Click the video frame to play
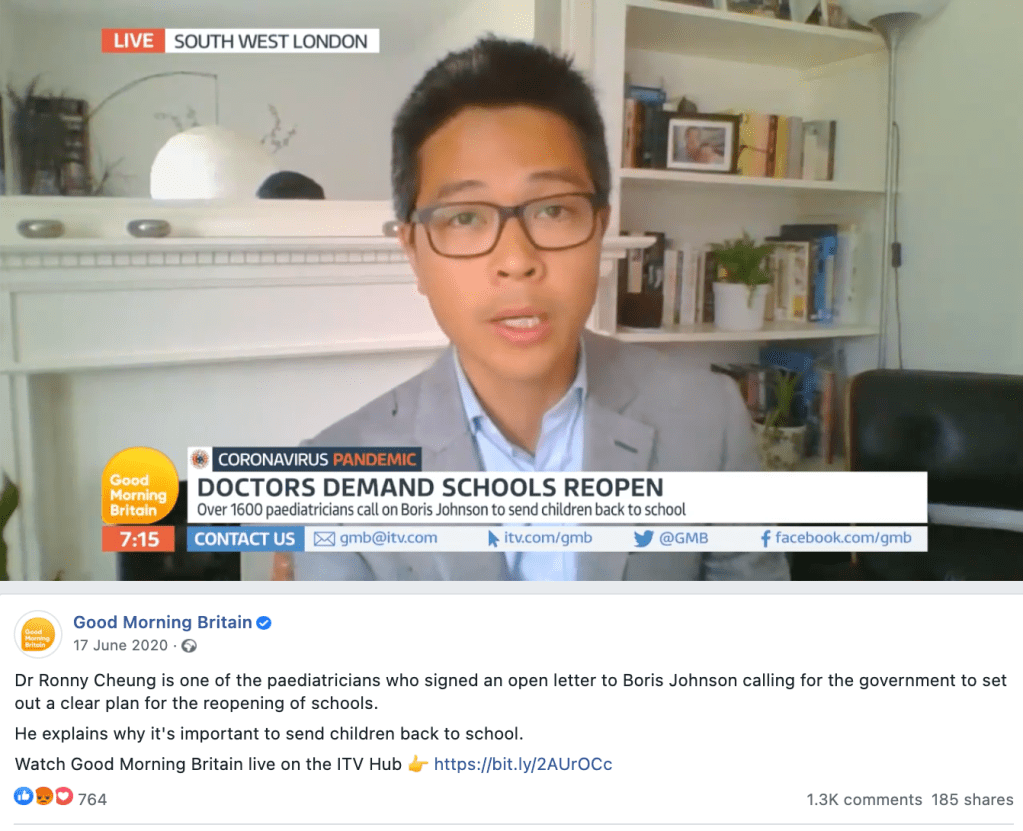 pos(512,290)
